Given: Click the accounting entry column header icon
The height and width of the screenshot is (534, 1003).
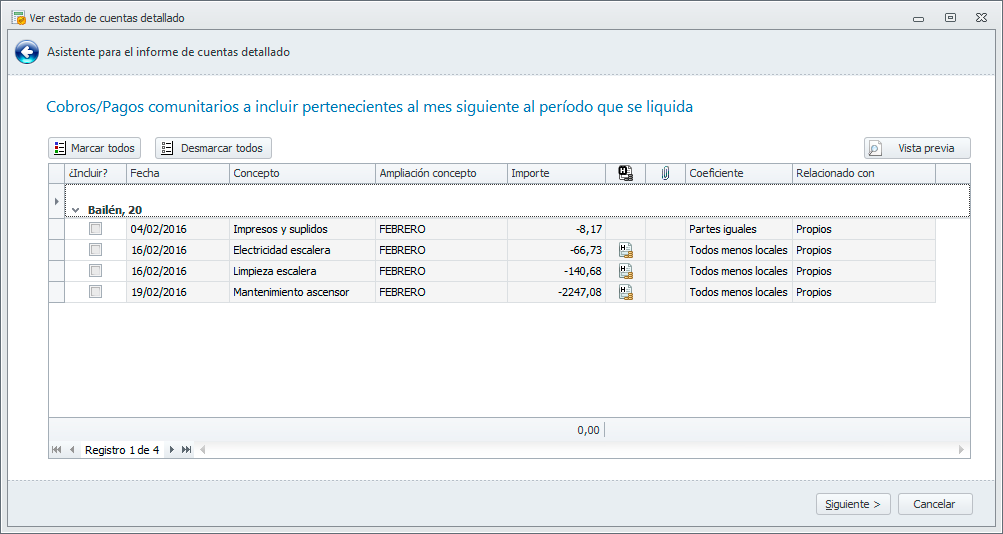Looking at the screenshot, I should coord(626,173).
